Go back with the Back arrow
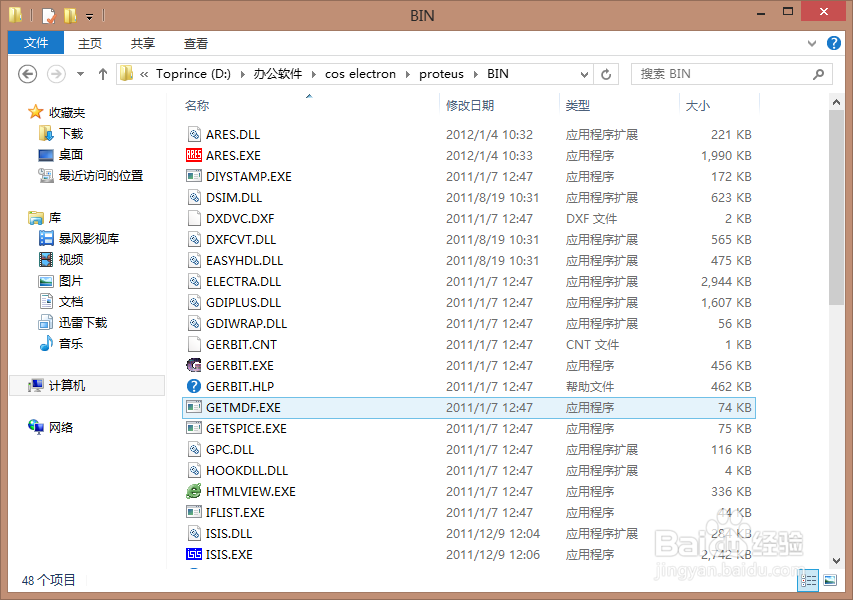The image size is (853, 600). click(27, 74)
